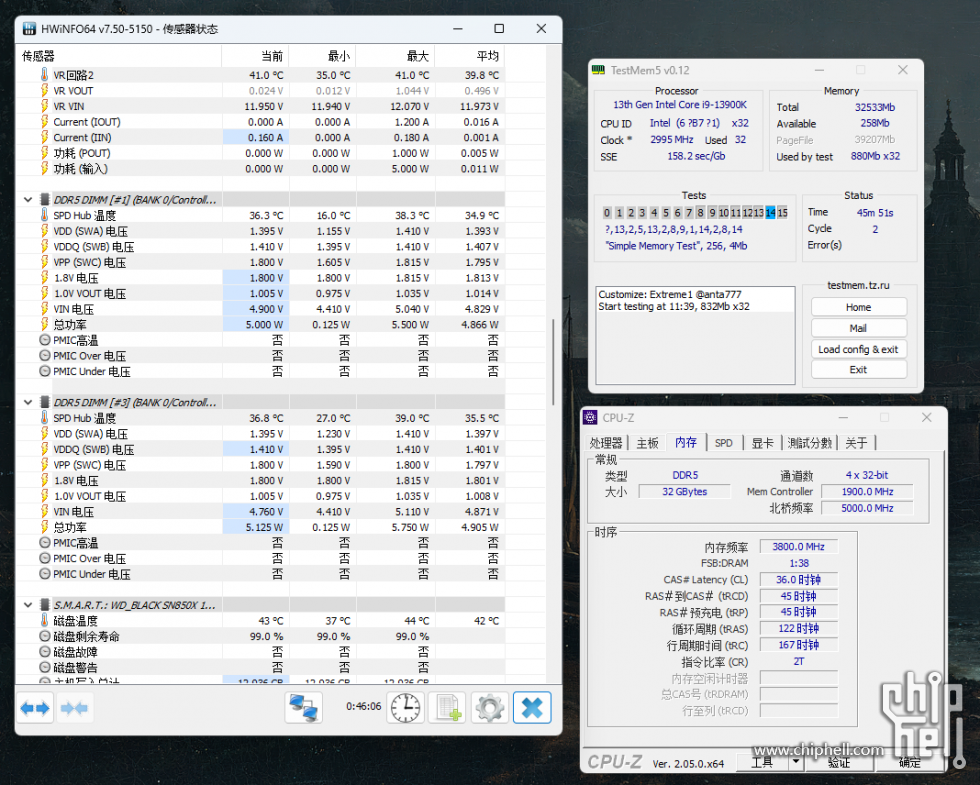
Task: Click the HWiNFO sensor list vertical scrollbar
Action: pyautogui.click(x=552, y=362)
